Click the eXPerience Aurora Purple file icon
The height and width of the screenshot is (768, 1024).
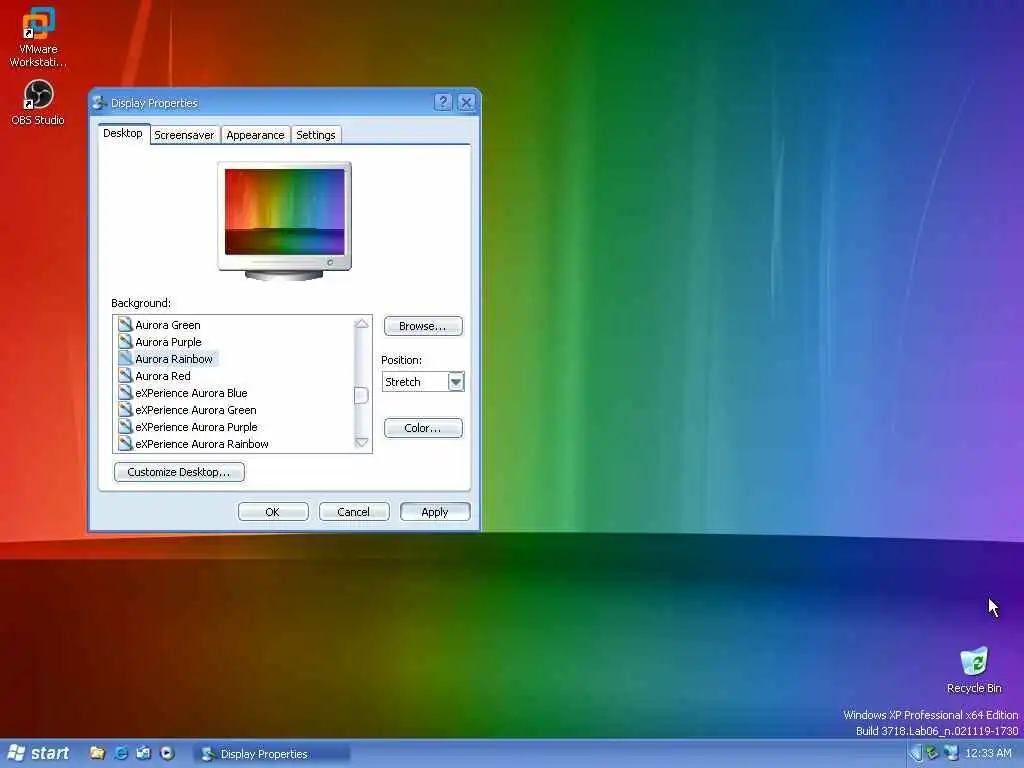click(125, 426)
